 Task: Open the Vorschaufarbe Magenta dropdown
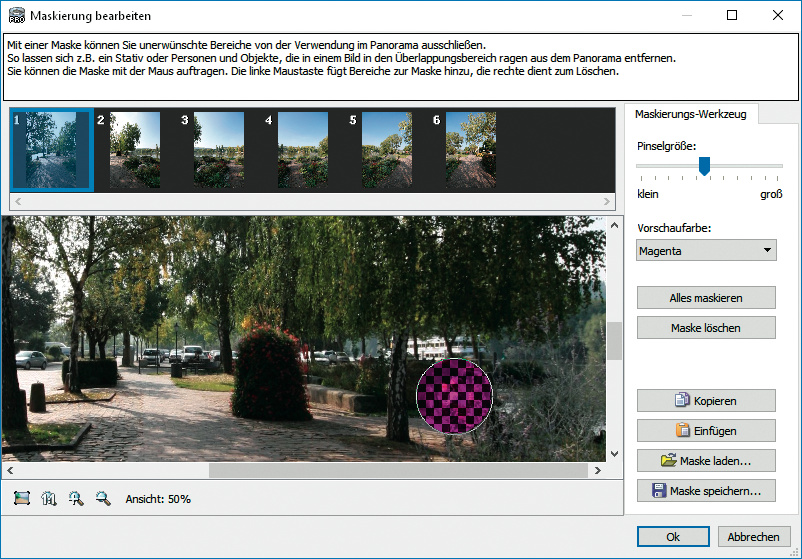(x=706, y=251)
